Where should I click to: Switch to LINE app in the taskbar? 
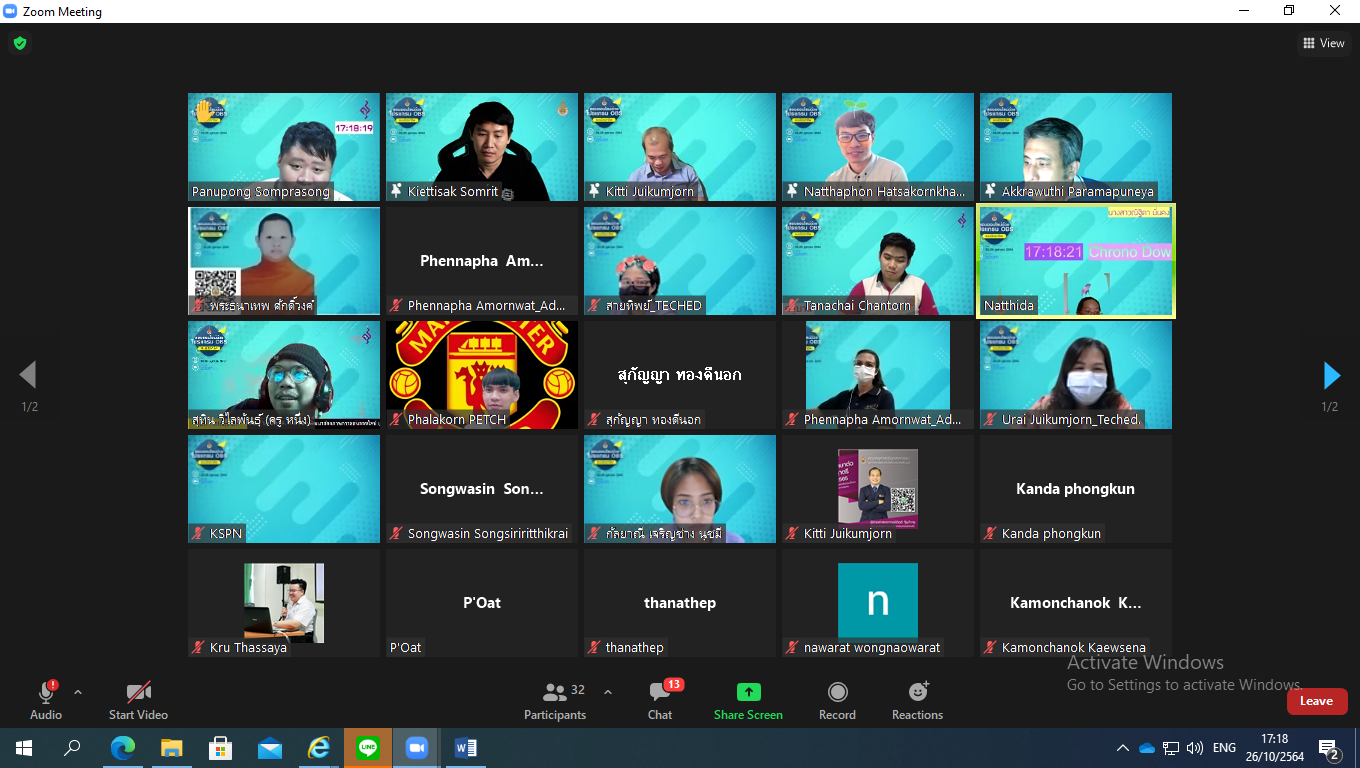click(367, 748)
